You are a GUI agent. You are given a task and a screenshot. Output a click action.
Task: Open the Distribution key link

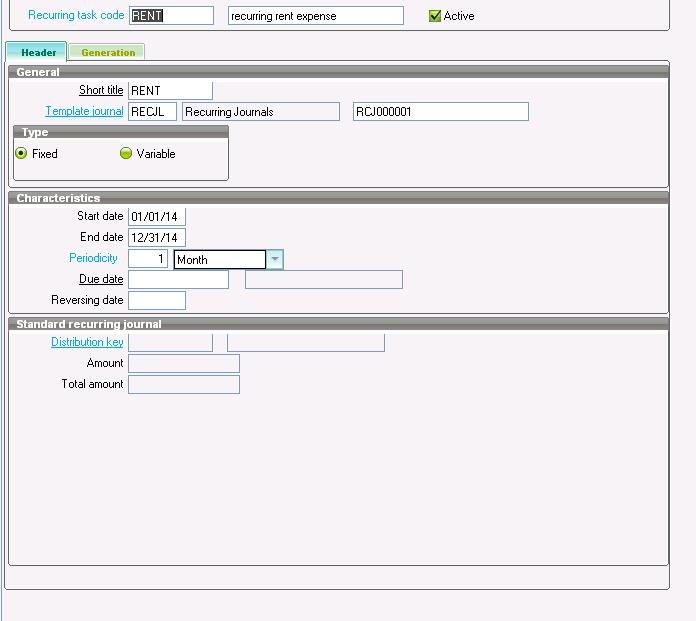point(87,342)
